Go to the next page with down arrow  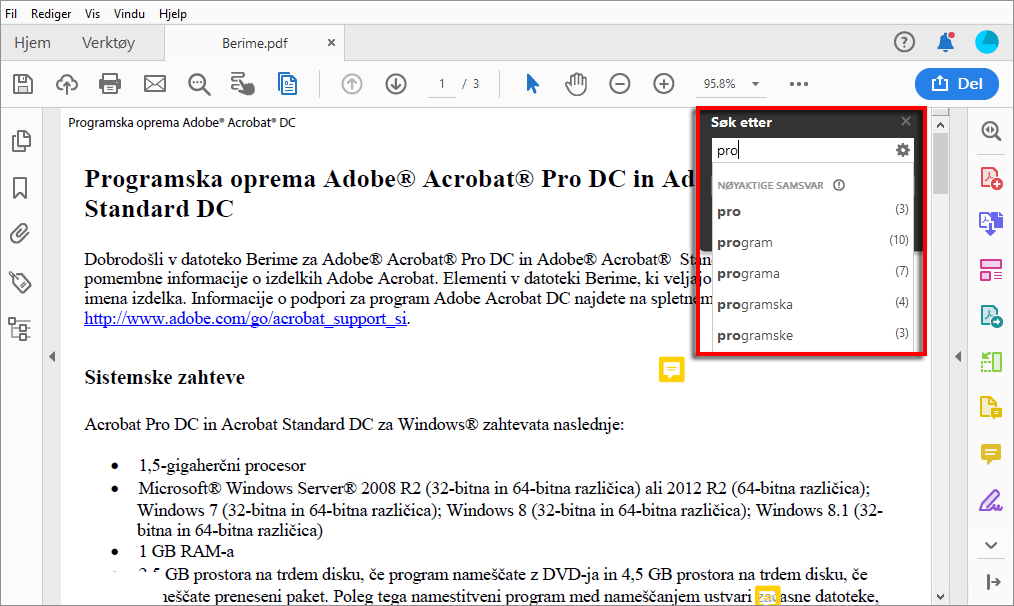[x=396, y=84]
